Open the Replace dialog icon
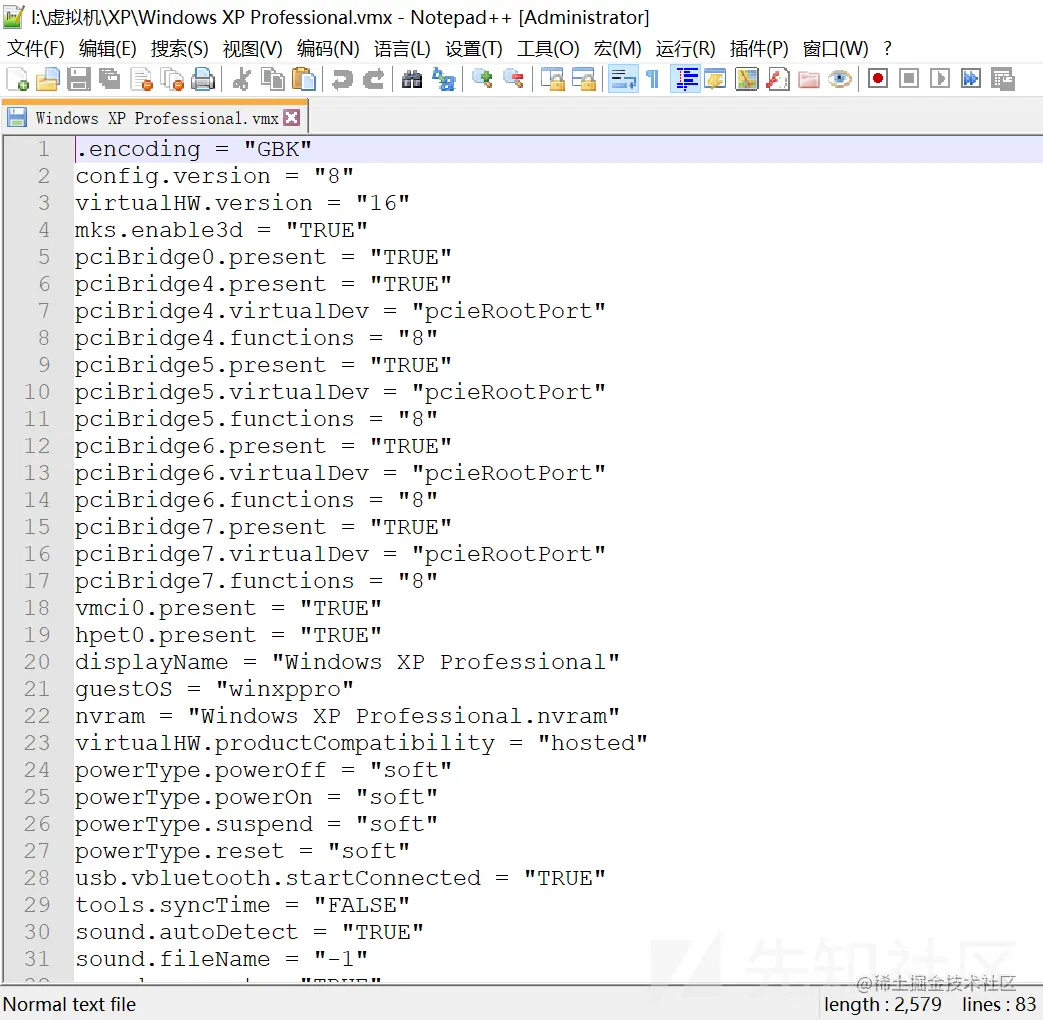This screenshot has height=1020, width=1043. pyautogui.click(x=444, y=79)
